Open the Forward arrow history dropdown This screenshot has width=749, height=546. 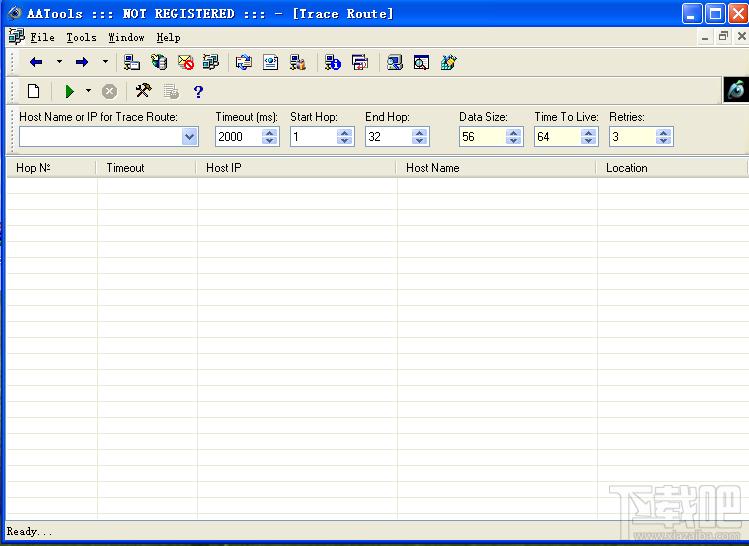click(x=105, y=62)
